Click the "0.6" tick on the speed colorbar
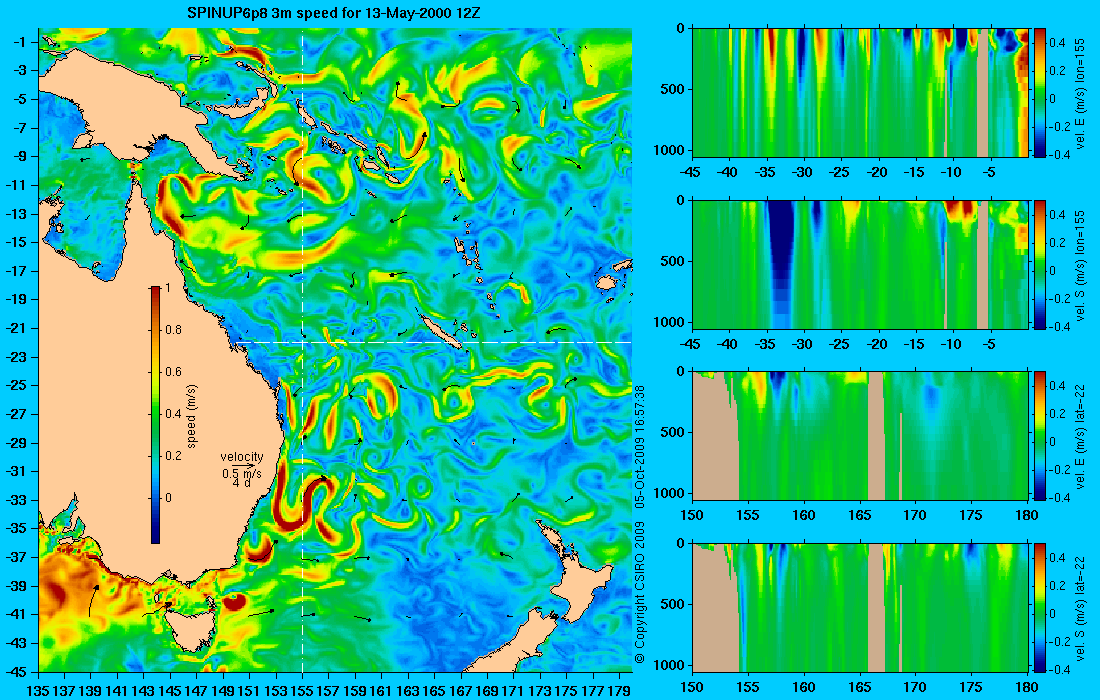The height and width of the screenshot is (700, 1100). point(173,372)
